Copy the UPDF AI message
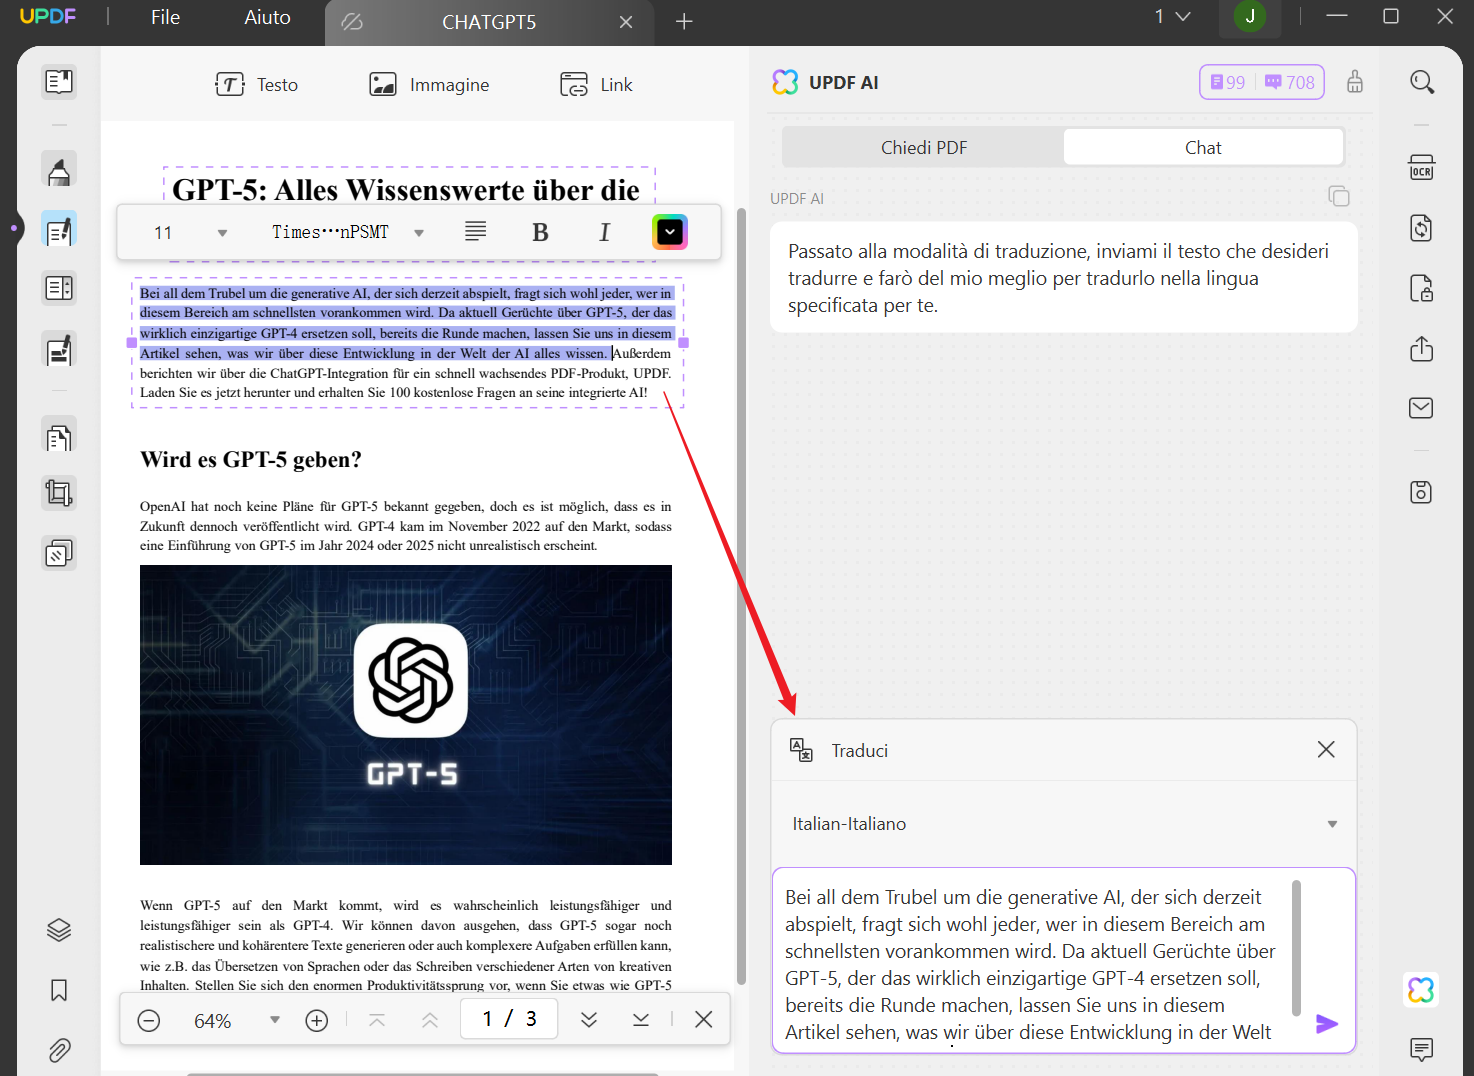Image resolution: width=1474 pixels, height=1076 pixels. point(1339,196)
